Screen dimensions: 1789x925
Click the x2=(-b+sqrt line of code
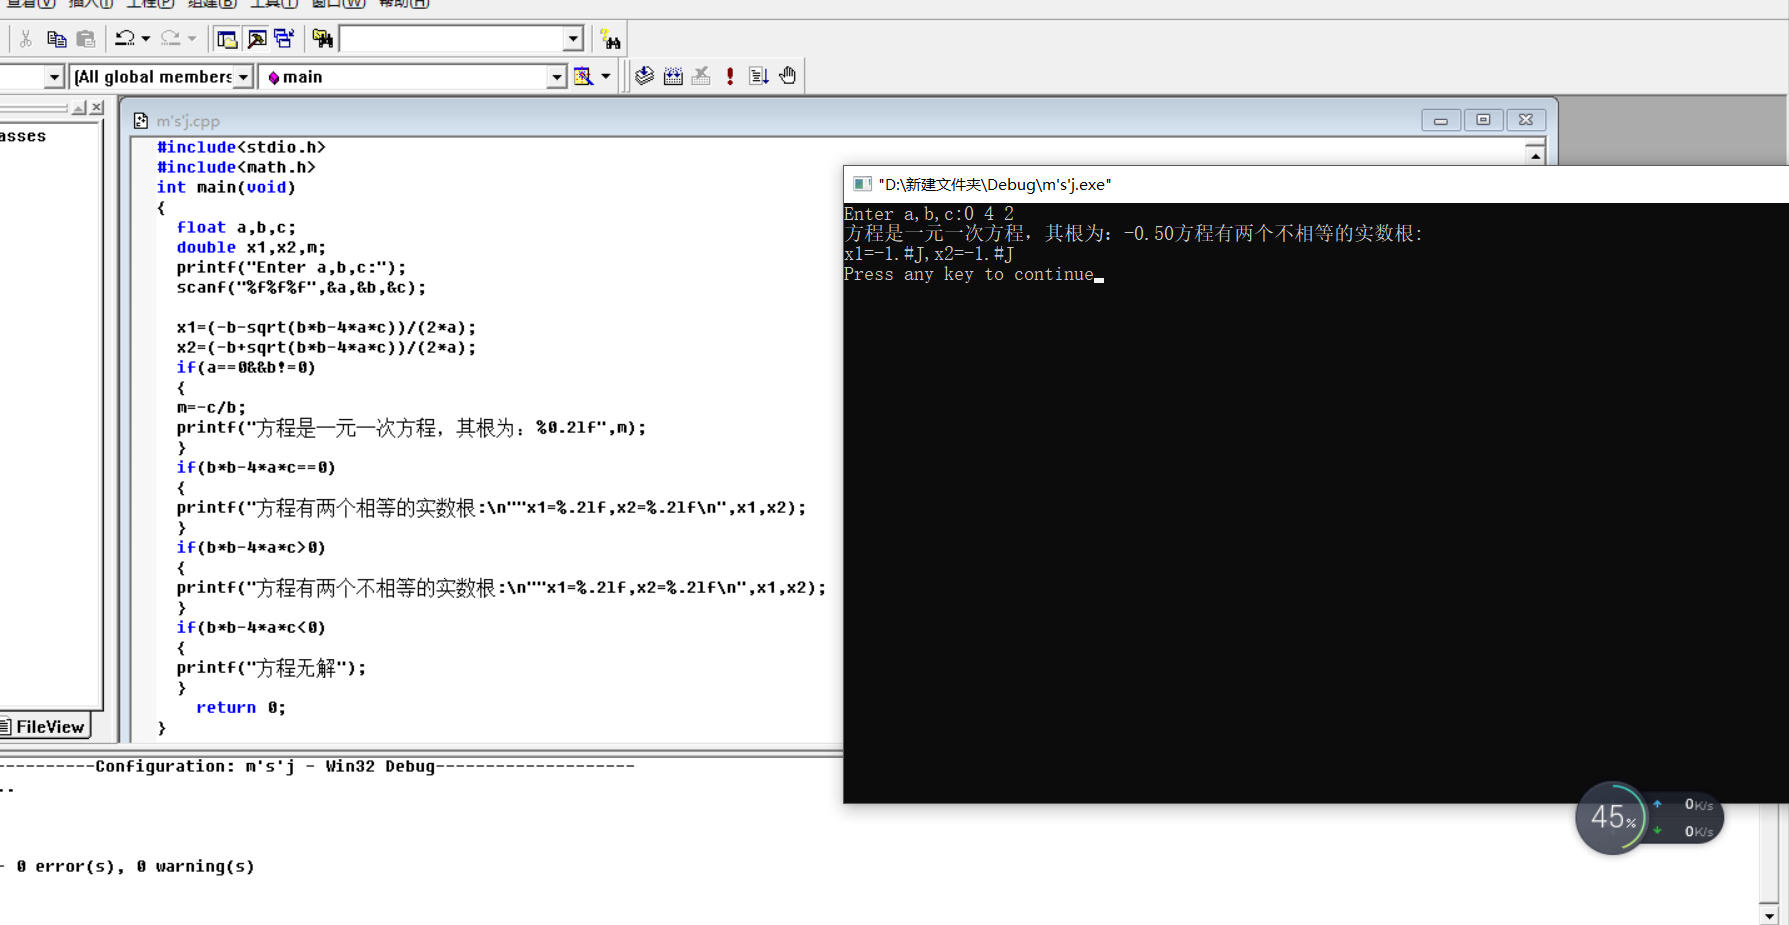tap(326, 347)
